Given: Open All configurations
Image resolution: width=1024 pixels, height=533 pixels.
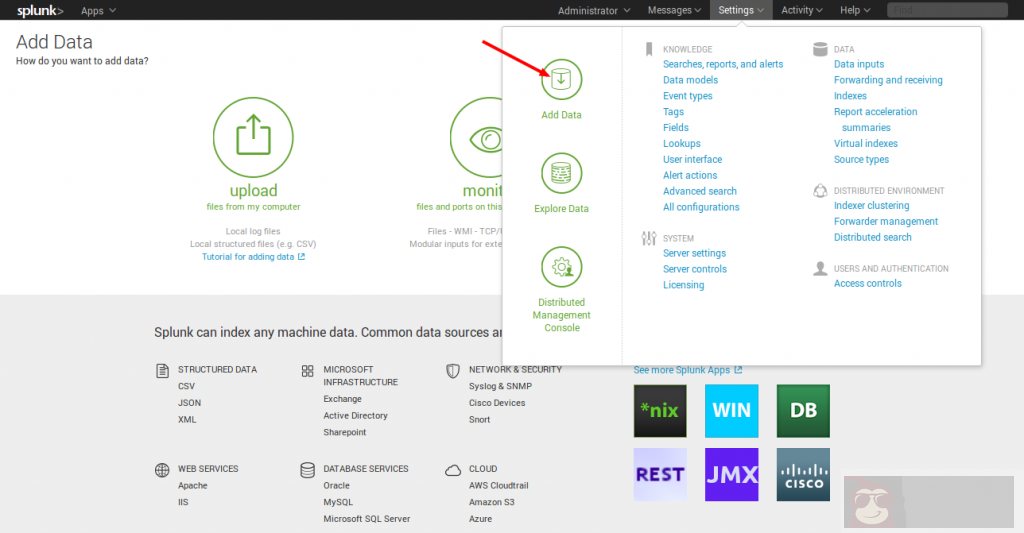Looking at the screenshot, I should (x=701, y=207).
